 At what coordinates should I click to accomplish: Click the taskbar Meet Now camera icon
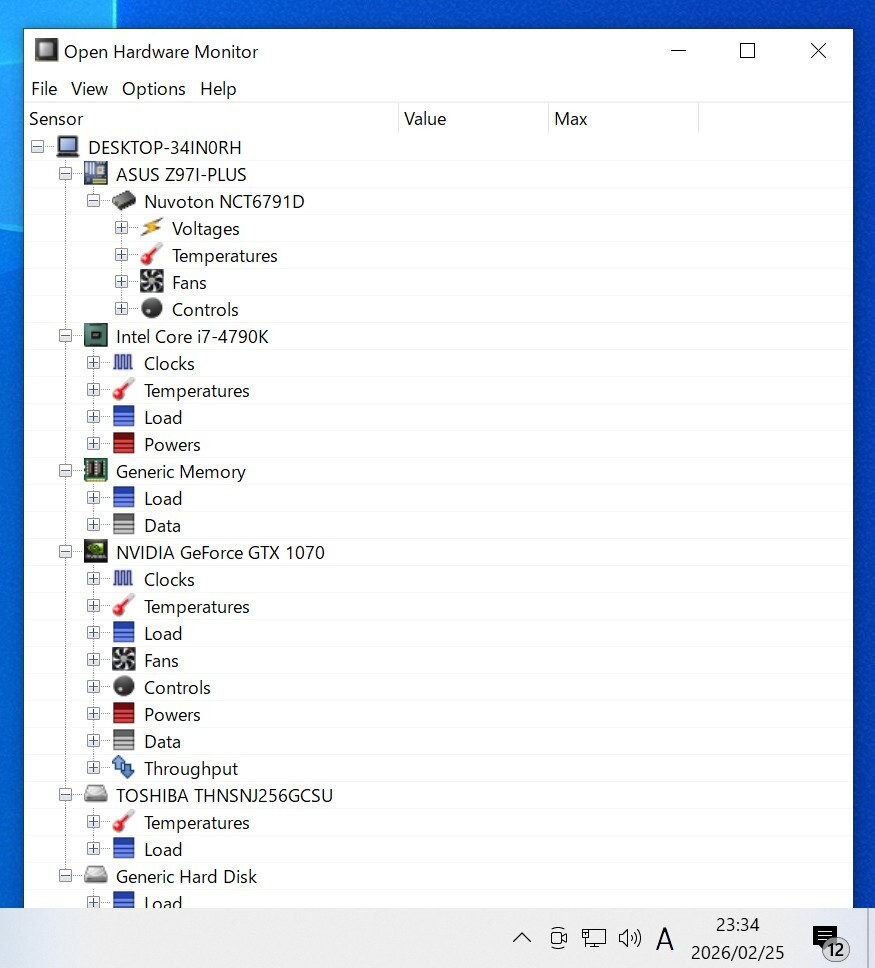tap(558, 938)
